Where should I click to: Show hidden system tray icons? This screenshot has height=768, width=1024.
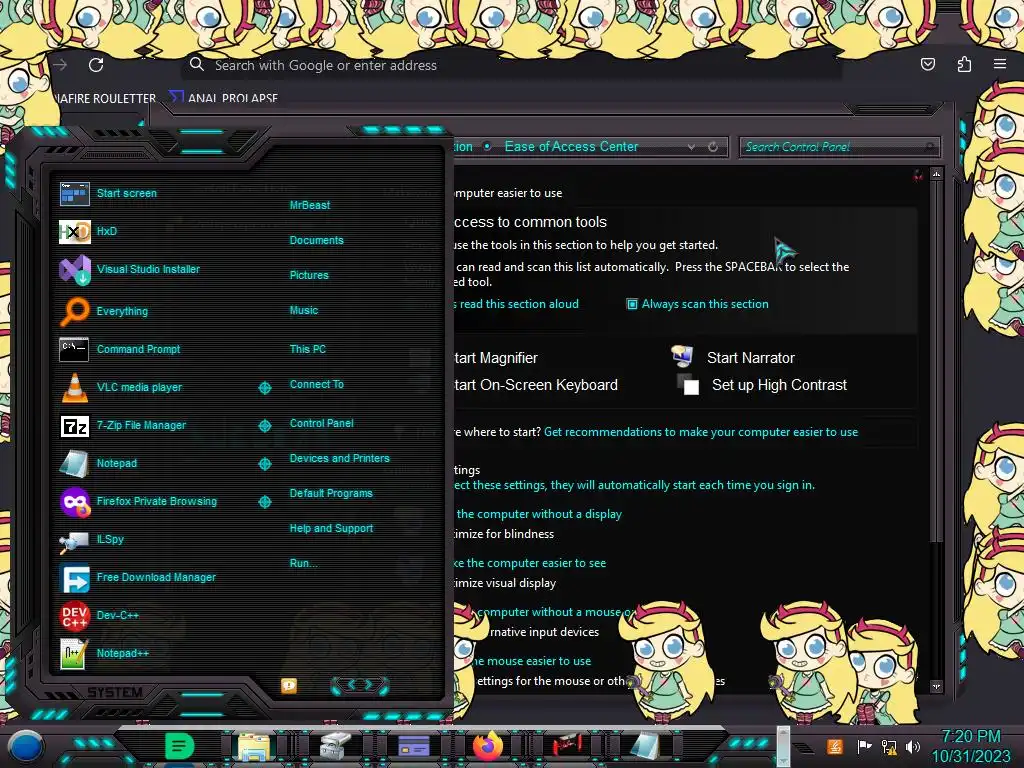coord(803,747)
